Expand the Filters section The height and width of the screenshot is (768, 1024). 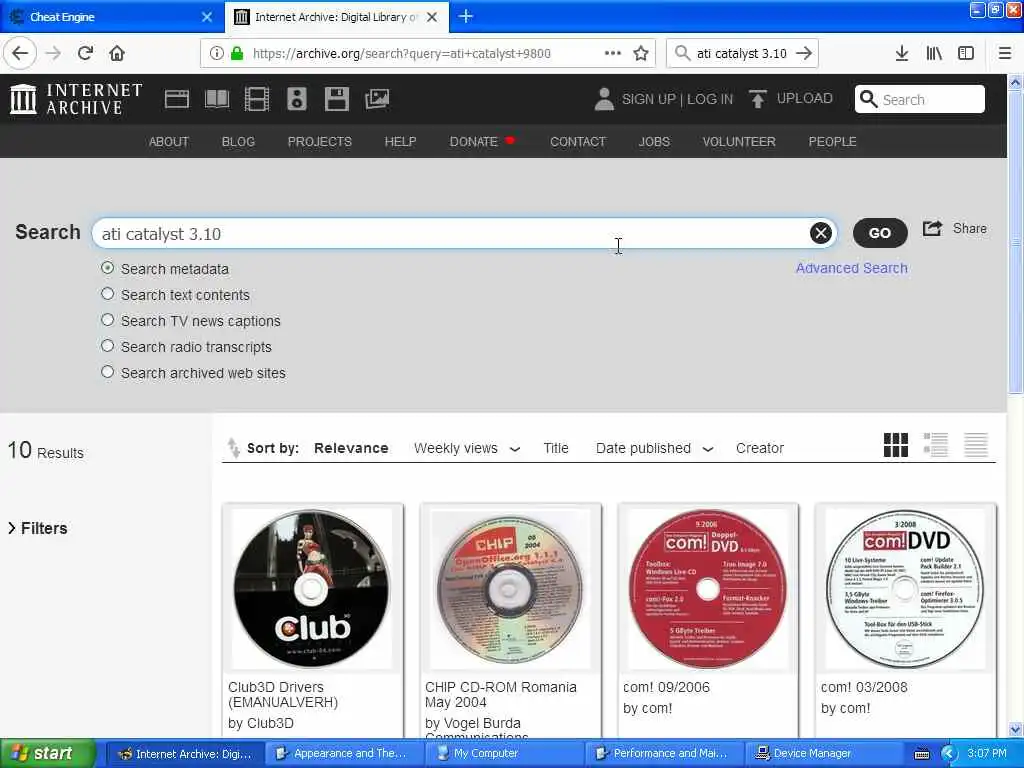38,528
